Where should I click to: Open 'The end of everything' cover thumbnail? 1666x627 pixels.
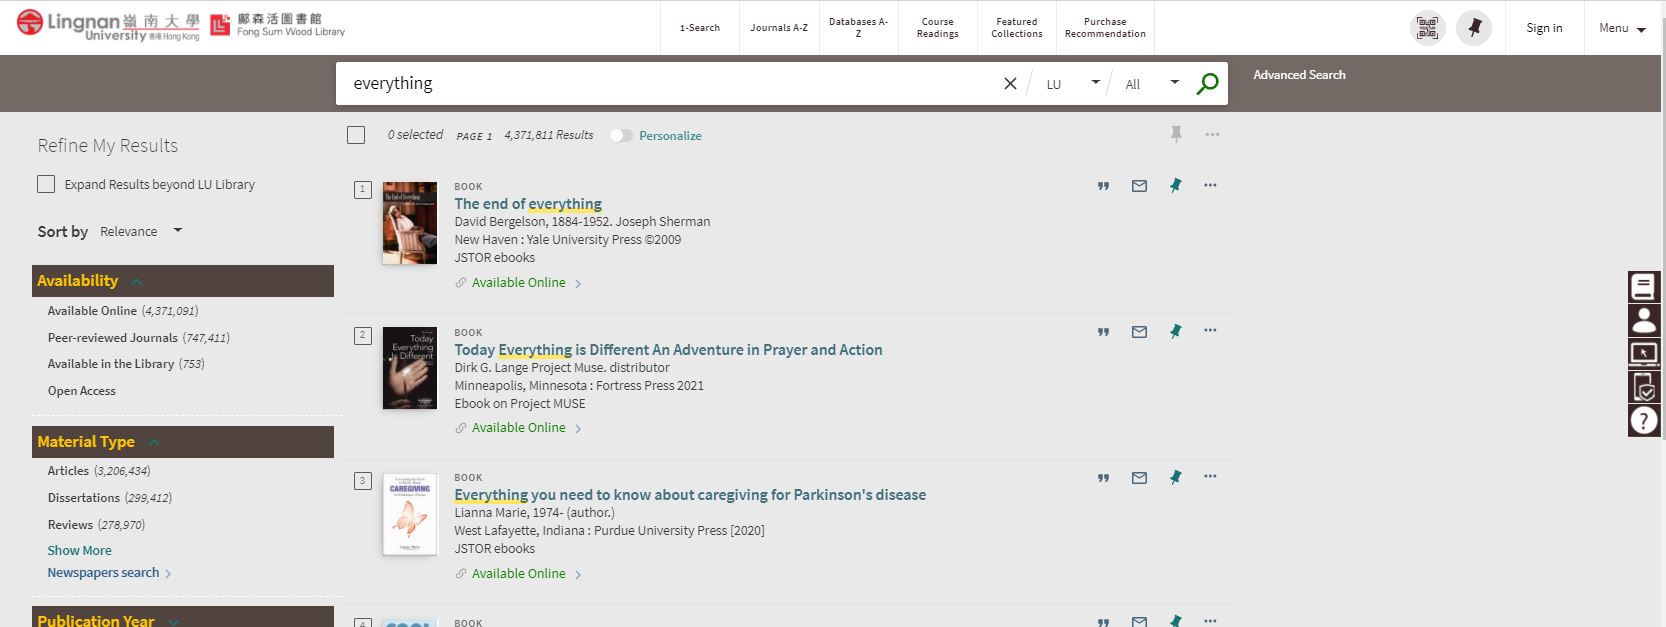[410, 223]
